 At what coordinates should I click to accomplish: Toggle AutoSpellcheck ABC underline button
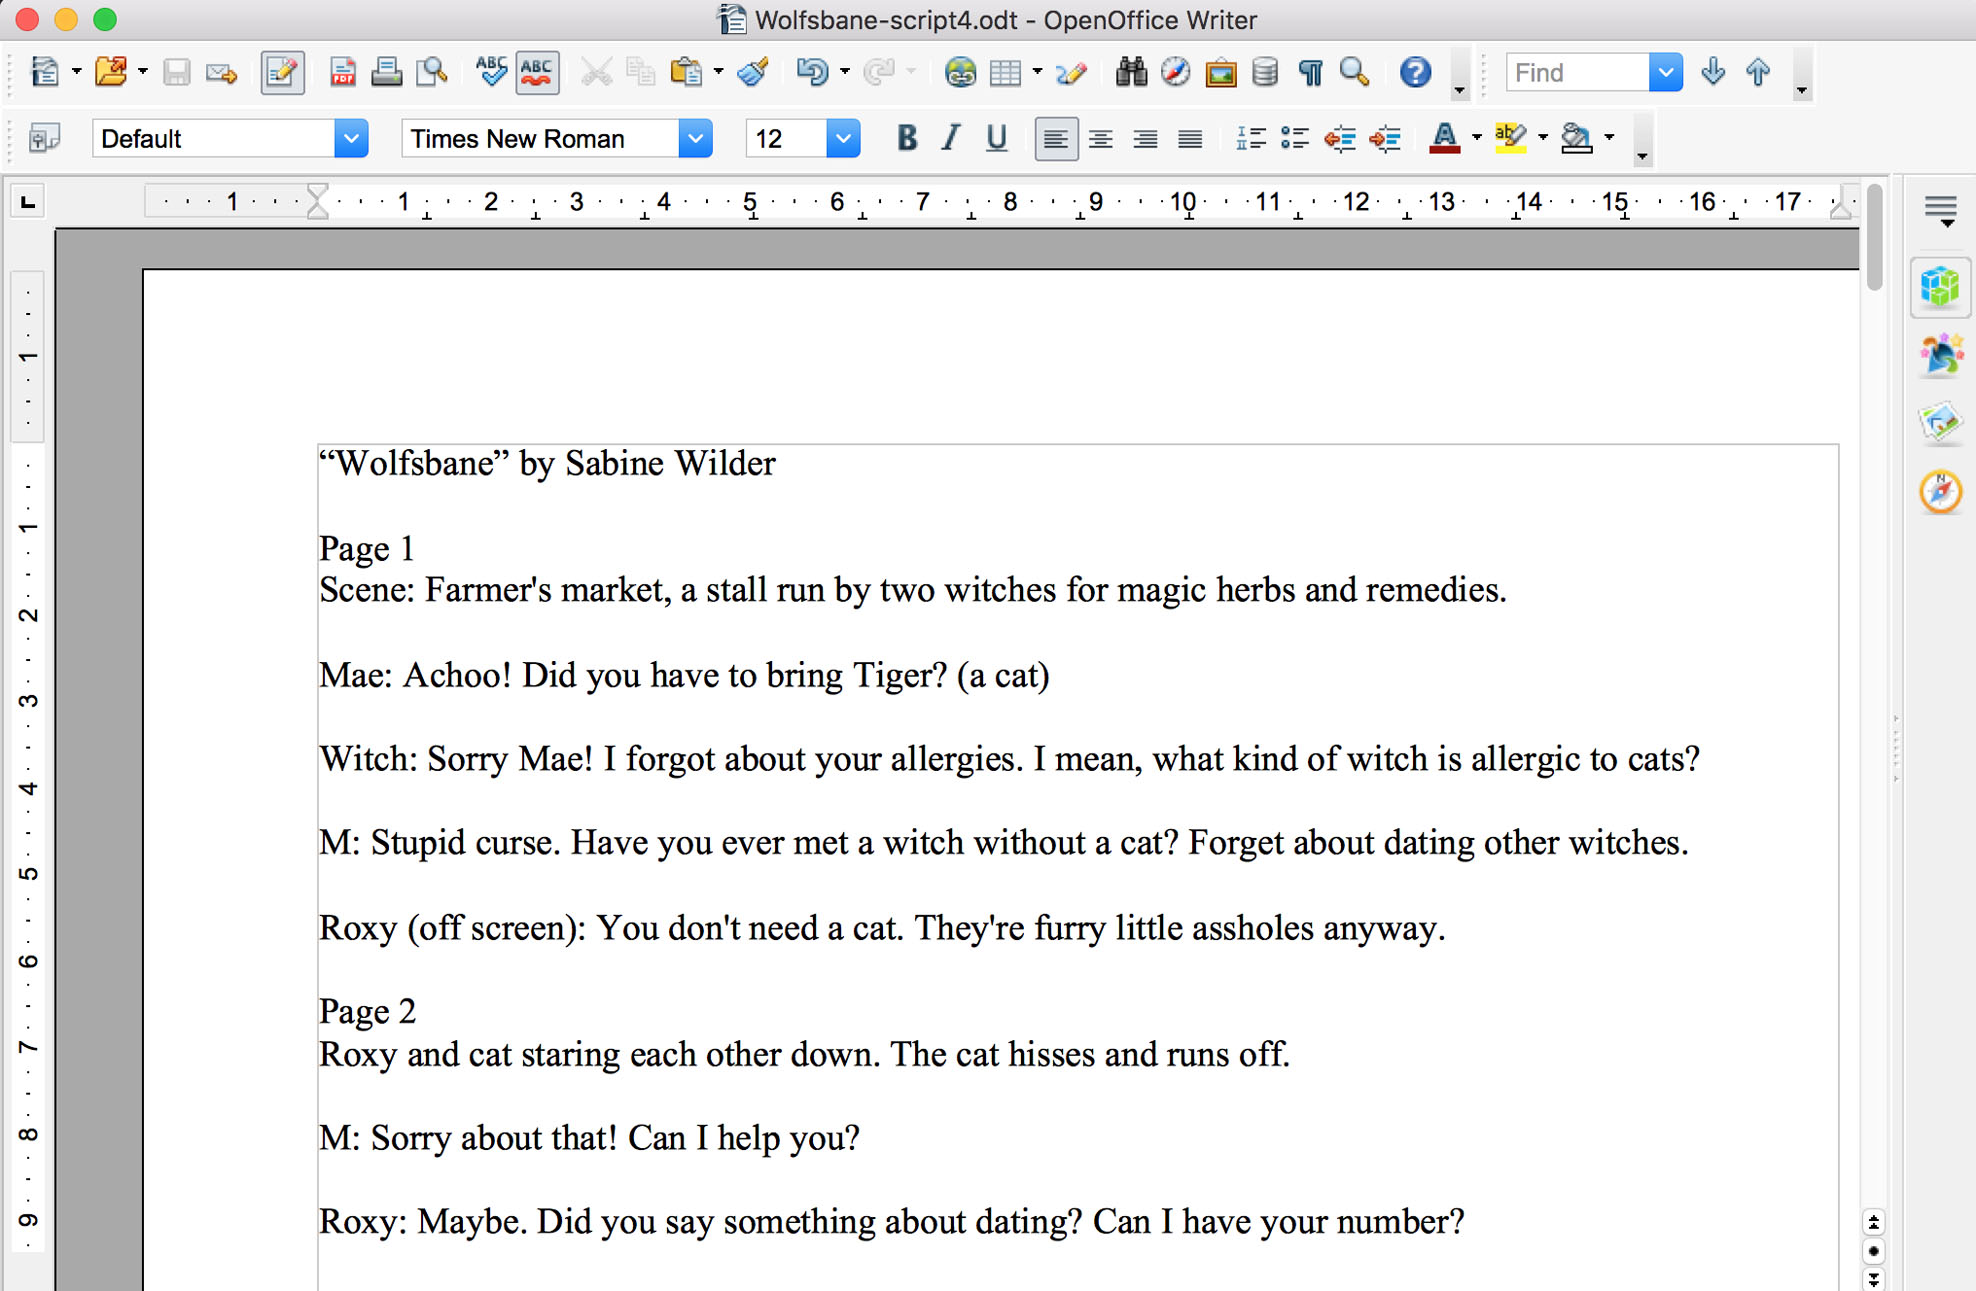tap(537, 72)
